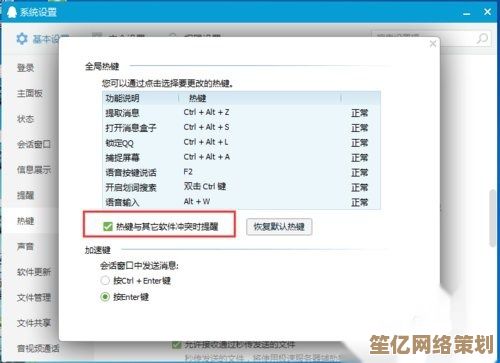Screen dimensions: 500x363
Task: Open the 主面板 settings section
Action: 30,93
